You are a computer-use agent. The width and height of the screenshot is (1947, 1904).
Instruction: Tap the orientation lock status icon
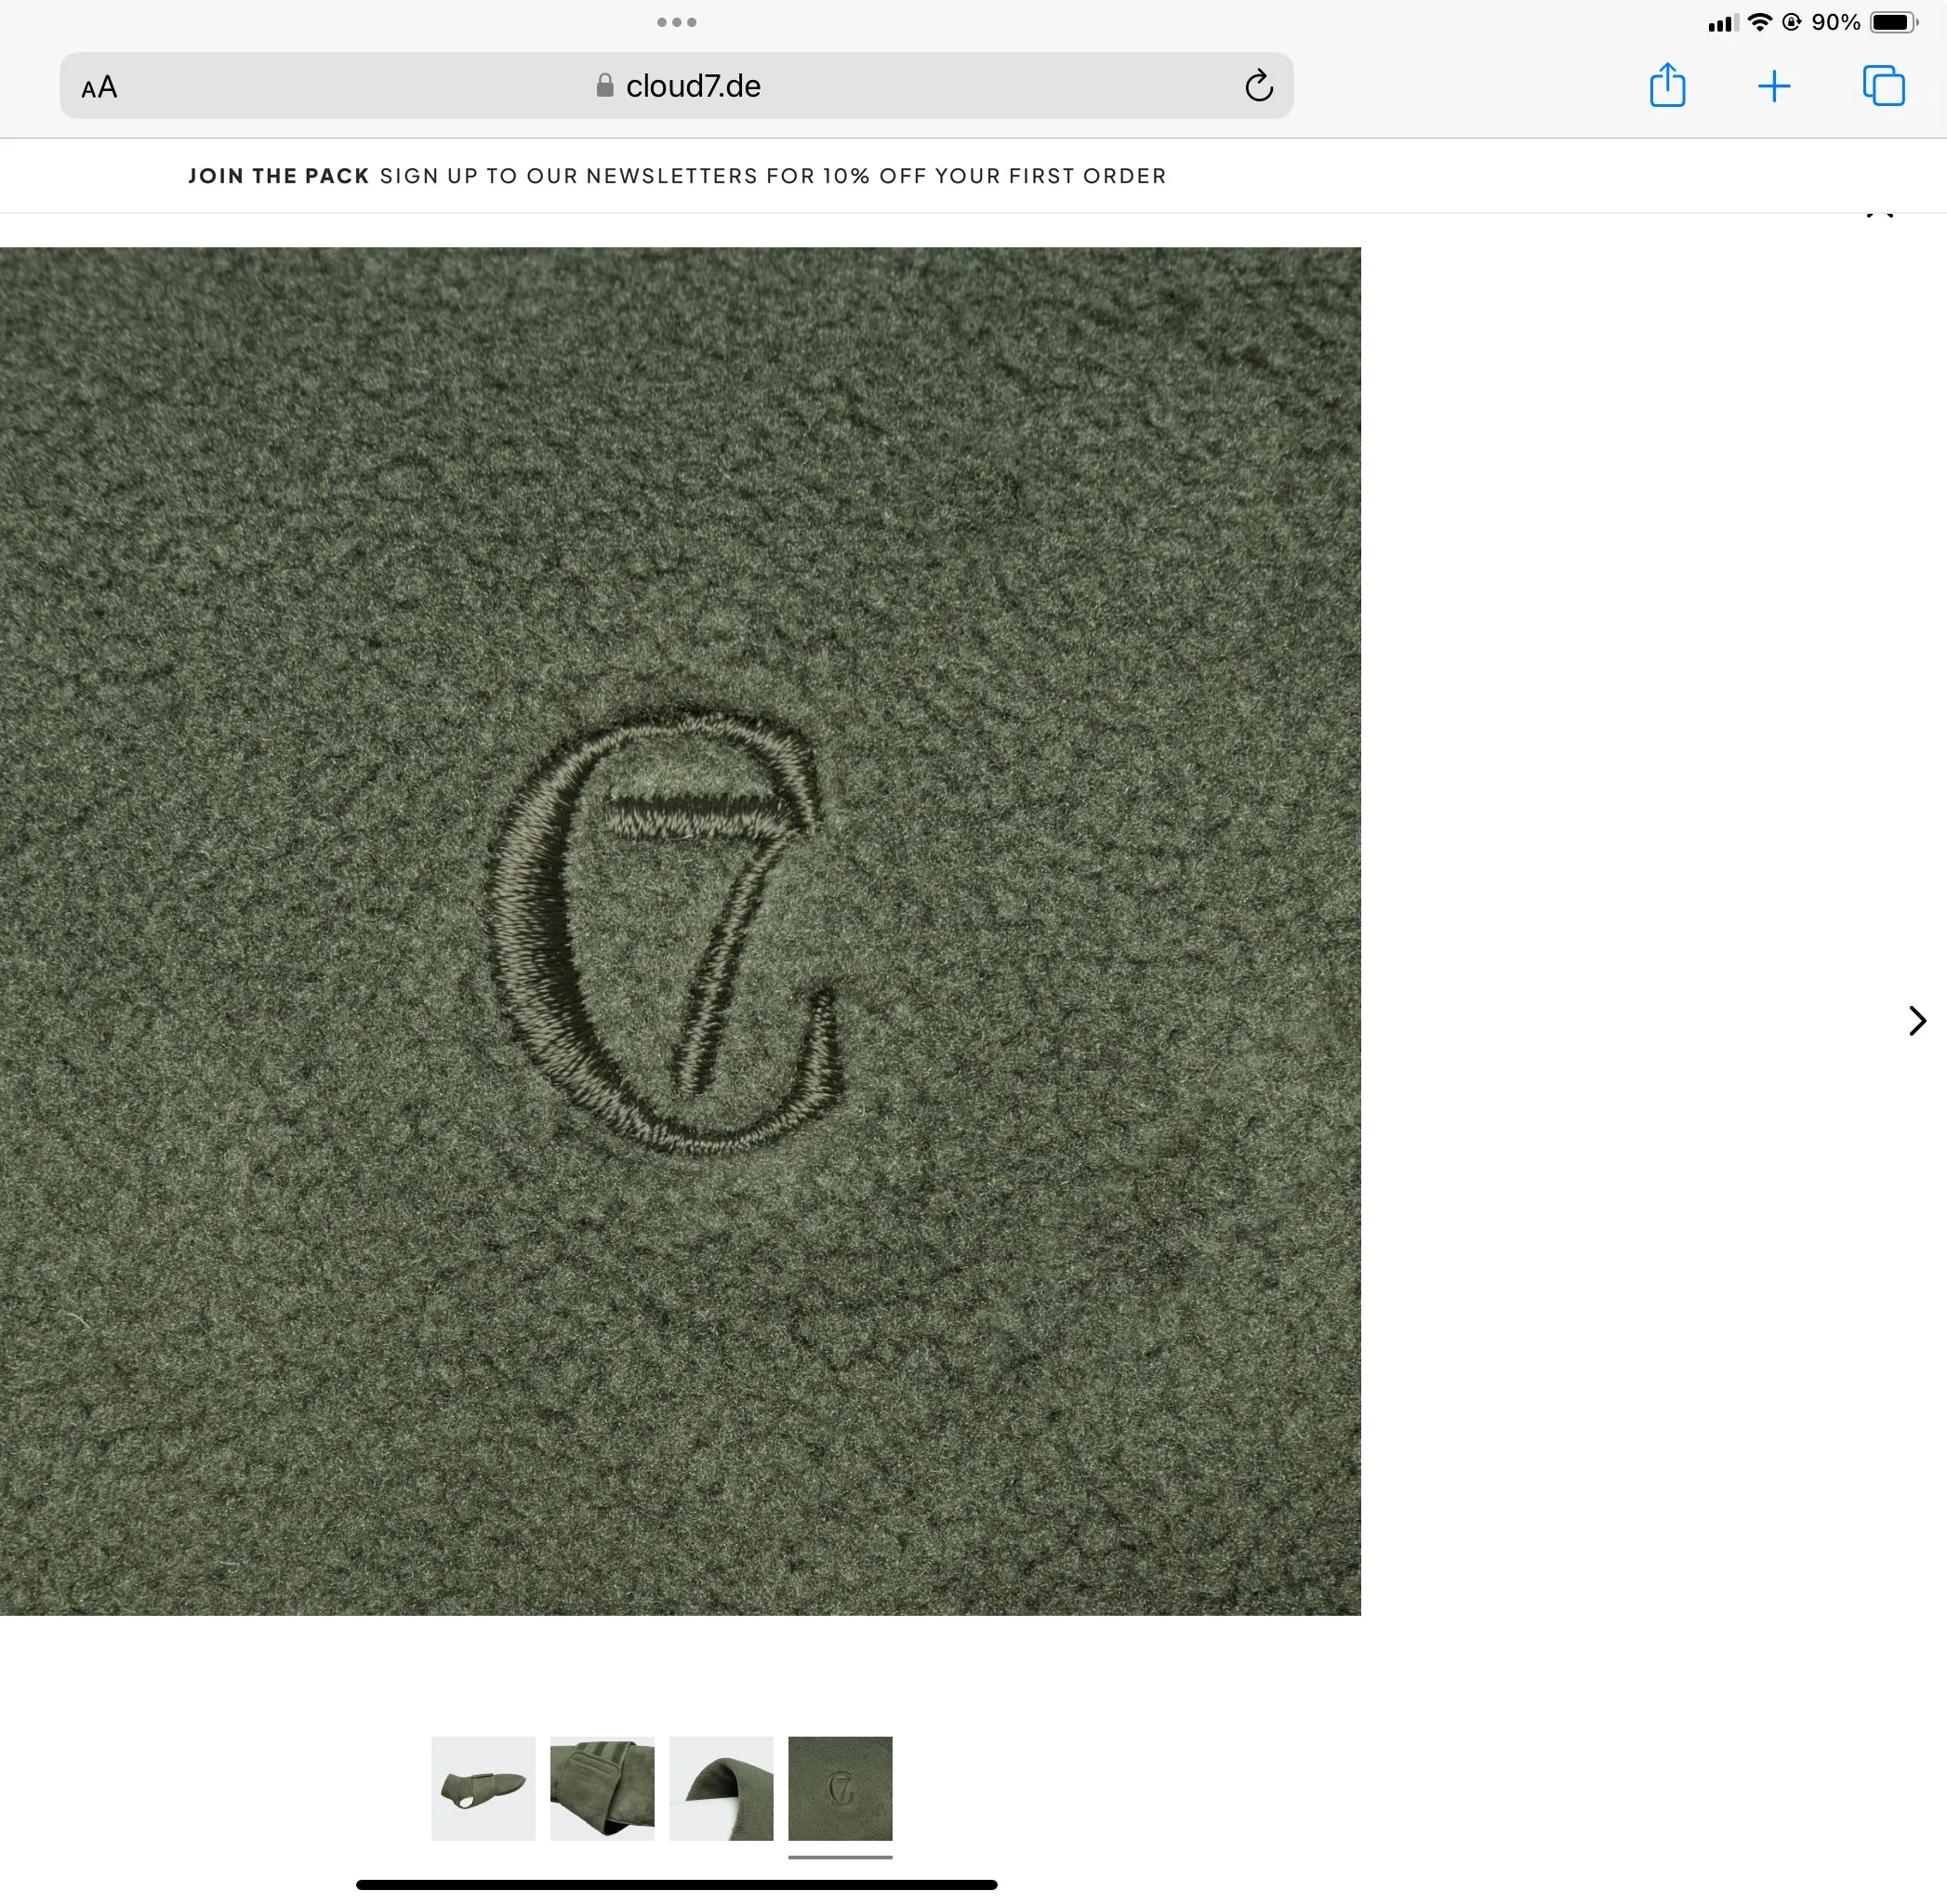pos(1791,22)
